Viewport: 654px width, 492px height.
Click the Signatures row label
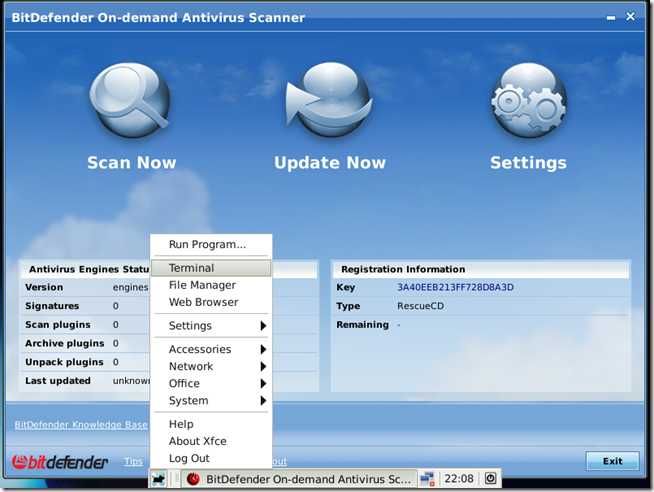[52, 306]
